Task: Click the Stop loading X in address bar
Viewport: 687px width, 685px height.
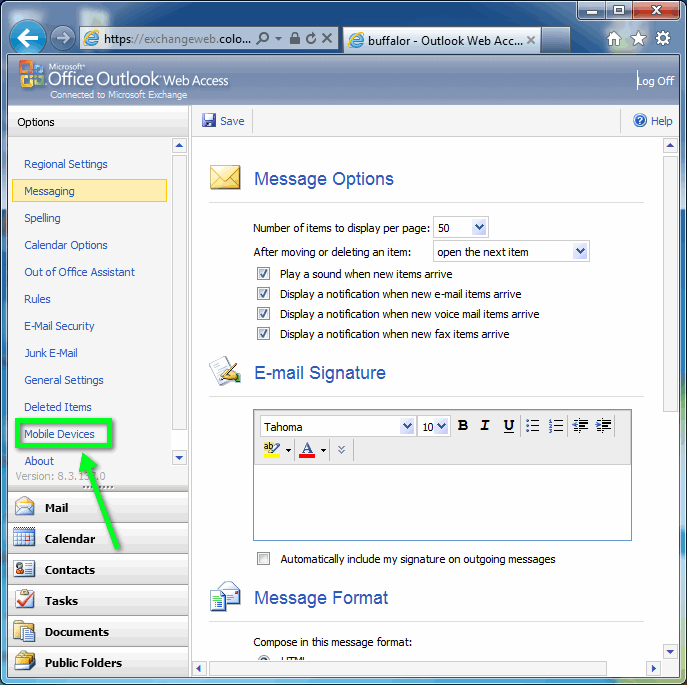Action: (x=327, y=39)
